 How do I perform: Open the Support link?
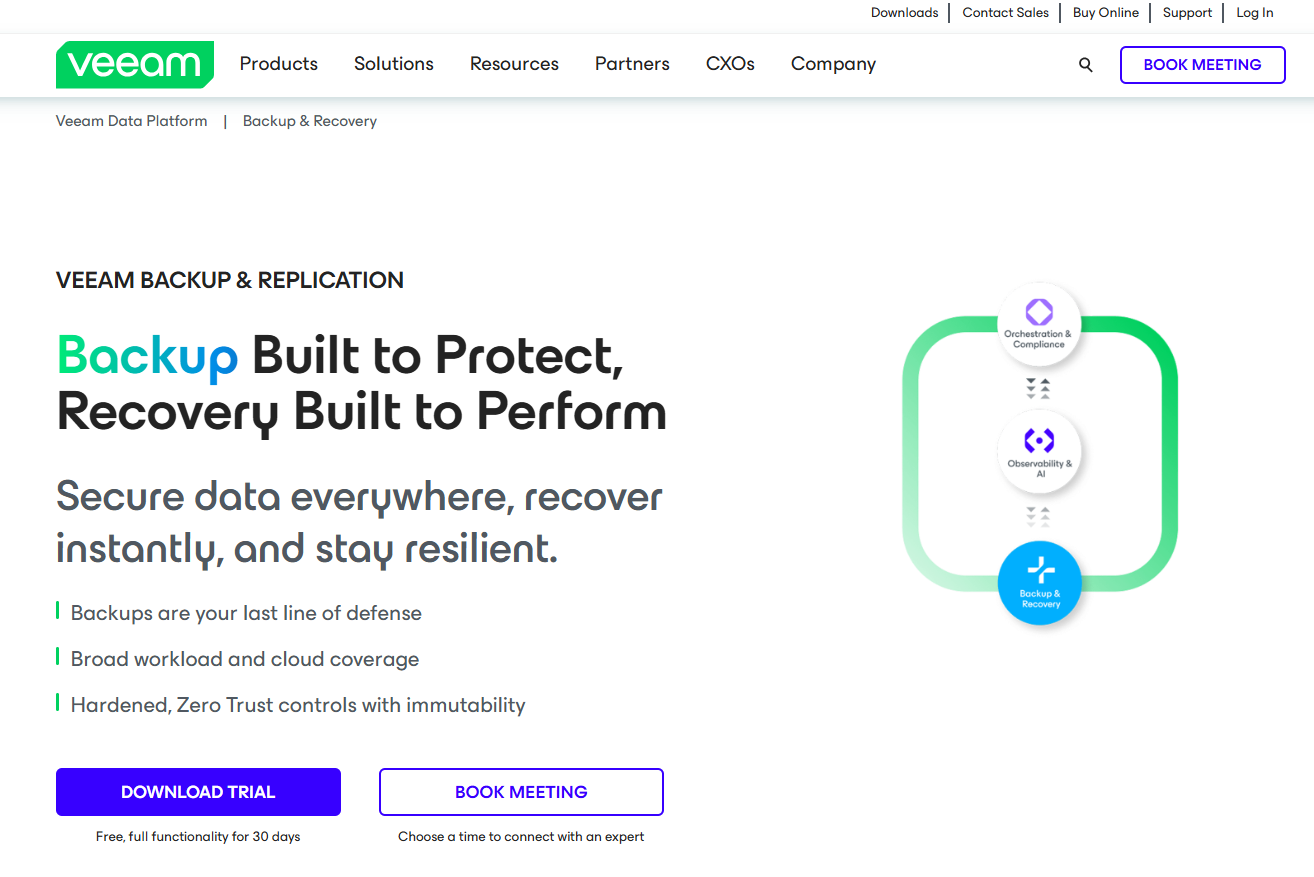click(1187, 13)
